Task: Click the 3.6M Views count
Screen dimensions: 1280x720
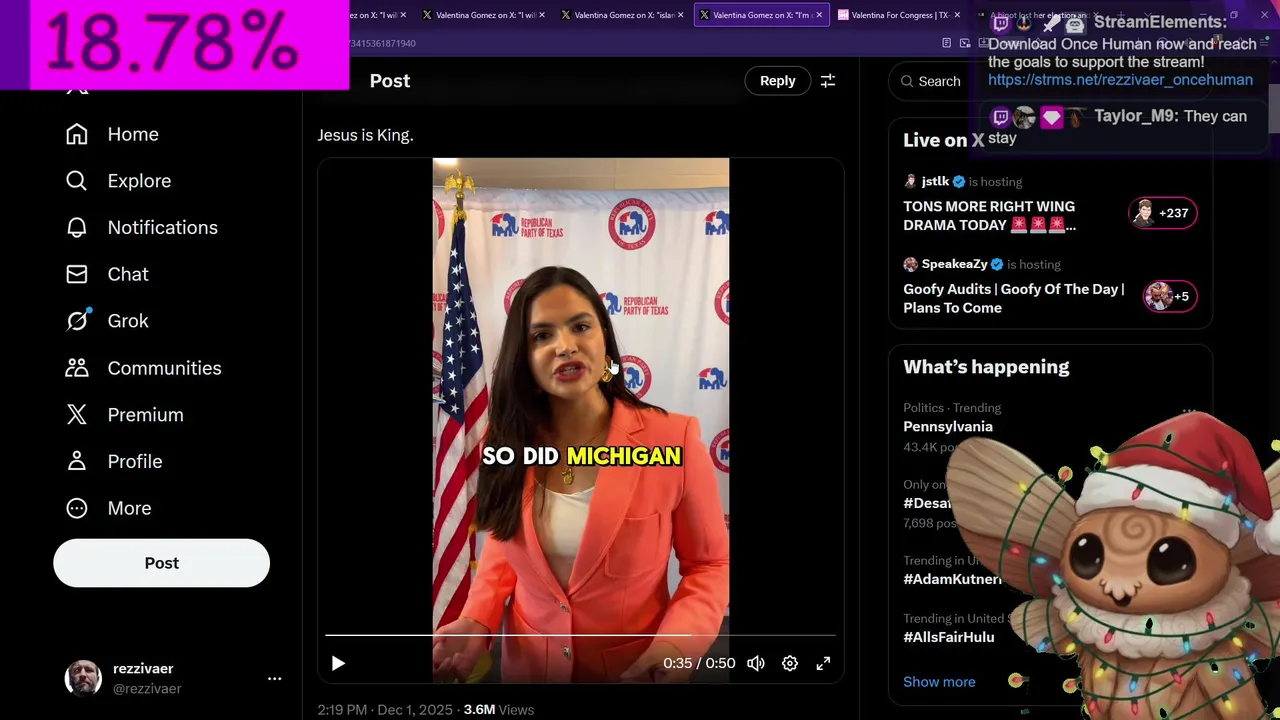Action: tap(499, 710)
